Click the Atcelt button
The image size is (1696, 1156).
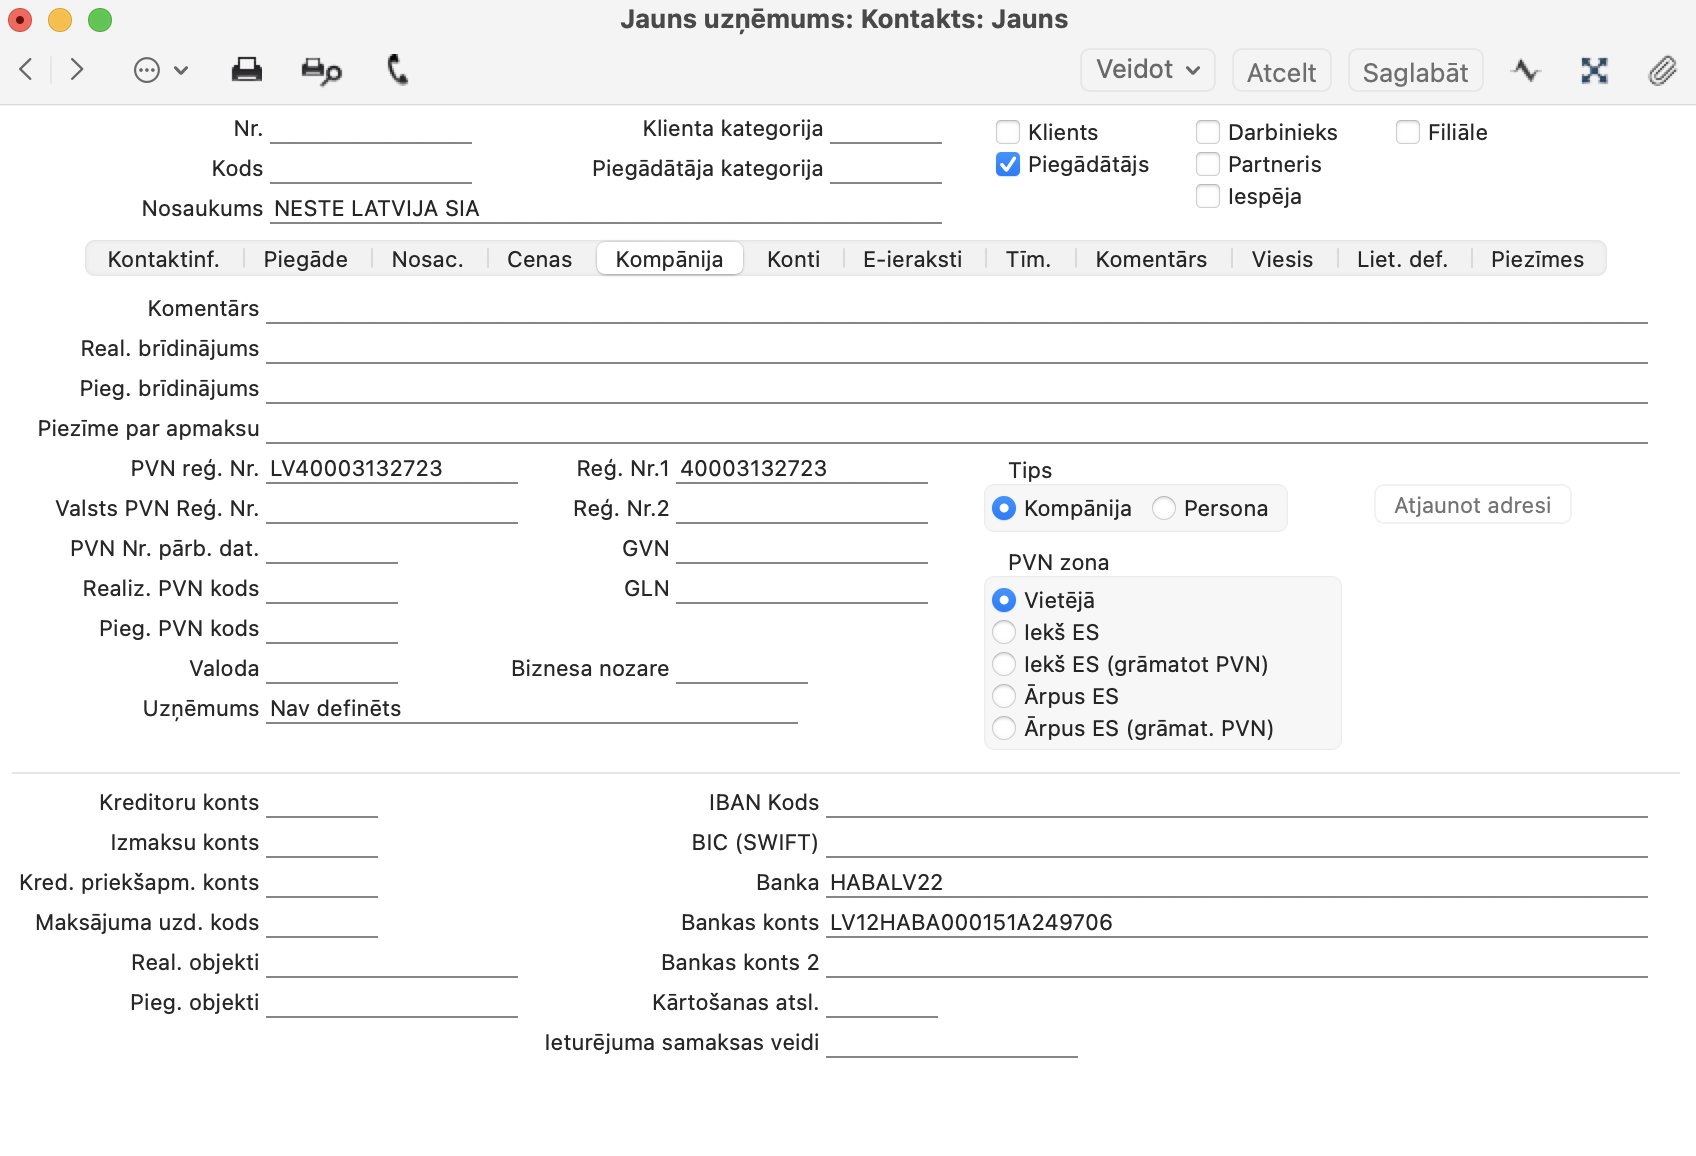[x=1281, y=72]
